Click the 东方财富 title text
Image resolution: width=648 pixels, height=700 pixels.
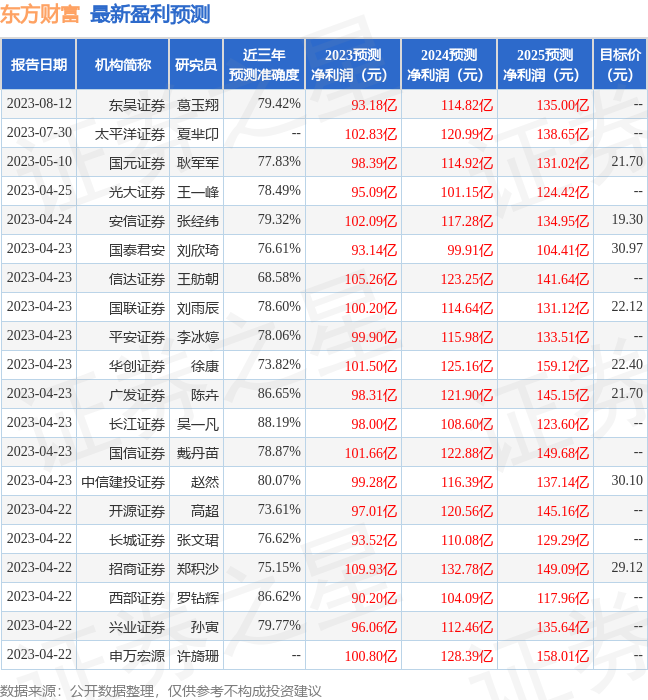(40, 15)
